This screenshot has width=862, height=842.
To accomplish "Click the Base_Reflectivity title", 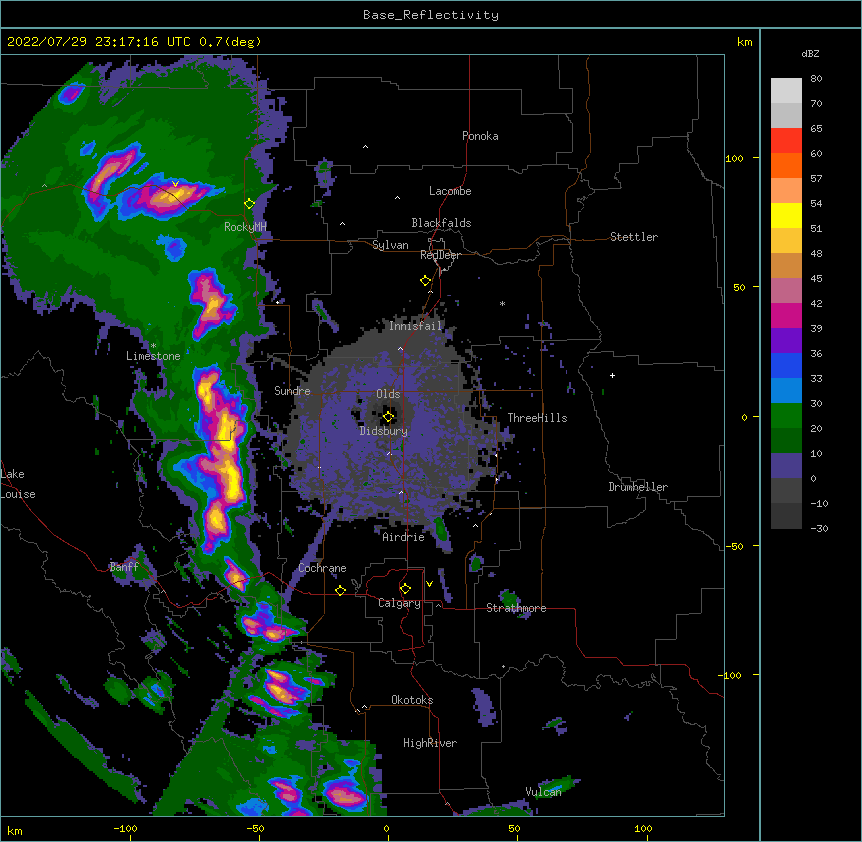I will click(x=431, y=15).
